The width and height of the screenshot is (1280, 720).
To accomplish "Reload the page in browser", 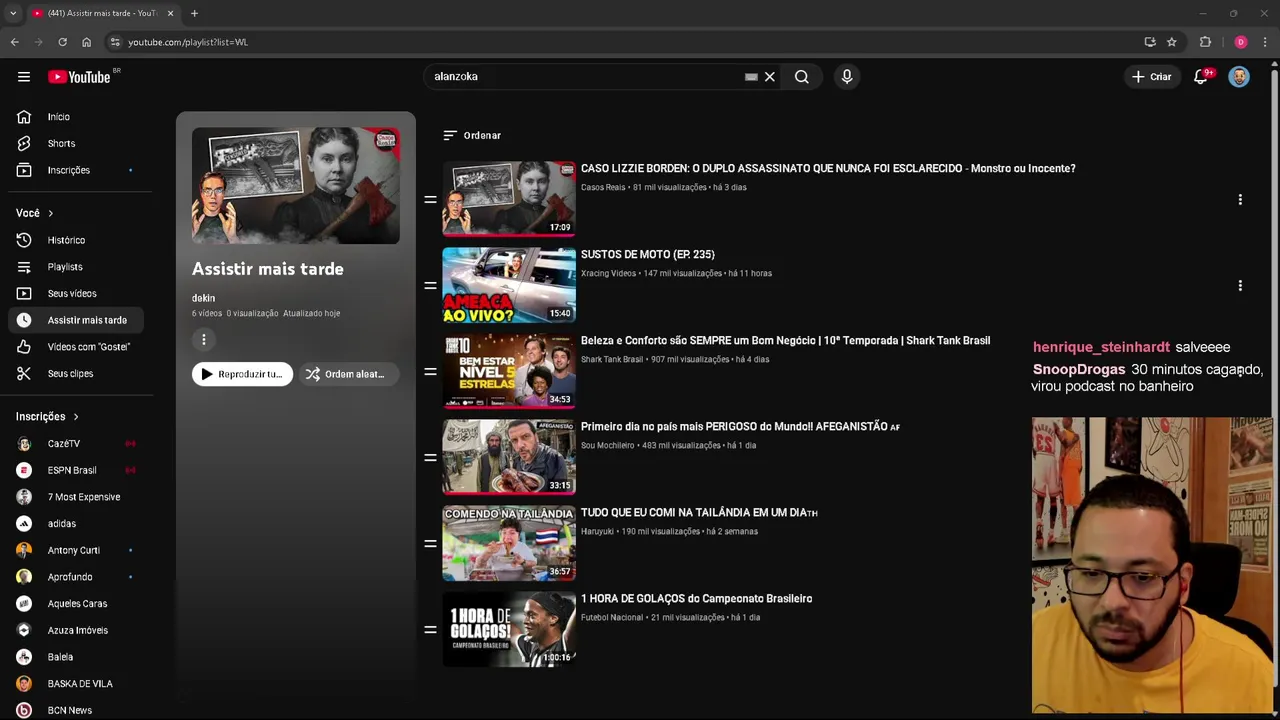I will click(x=62, y=42).
